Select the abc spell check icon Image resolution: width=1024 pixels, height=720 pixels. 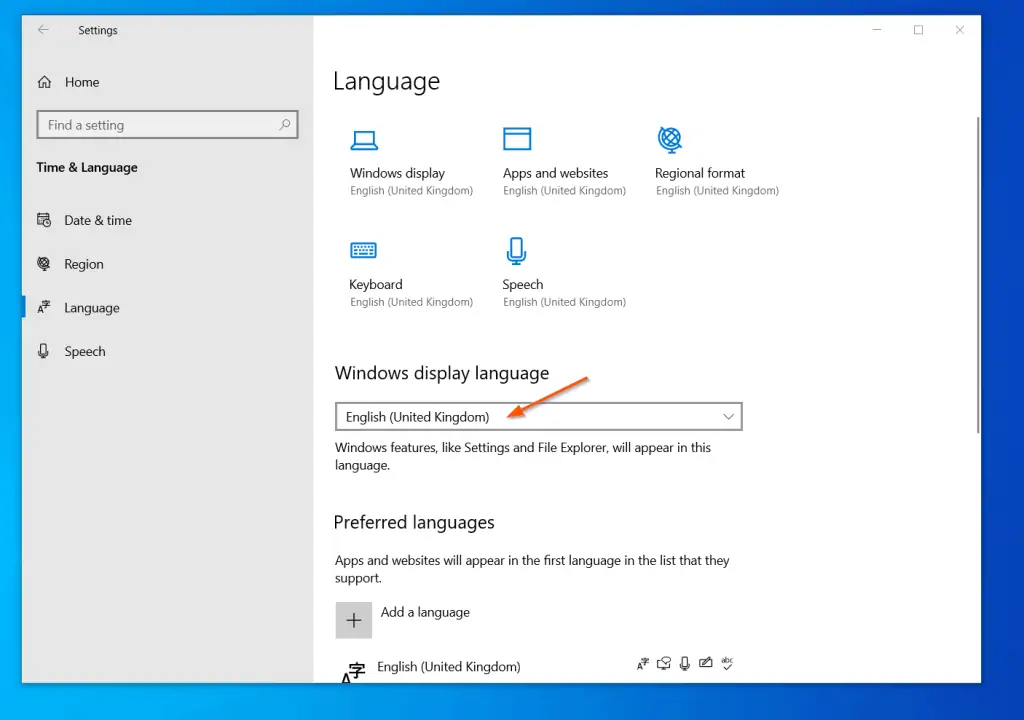pos(727,663)
